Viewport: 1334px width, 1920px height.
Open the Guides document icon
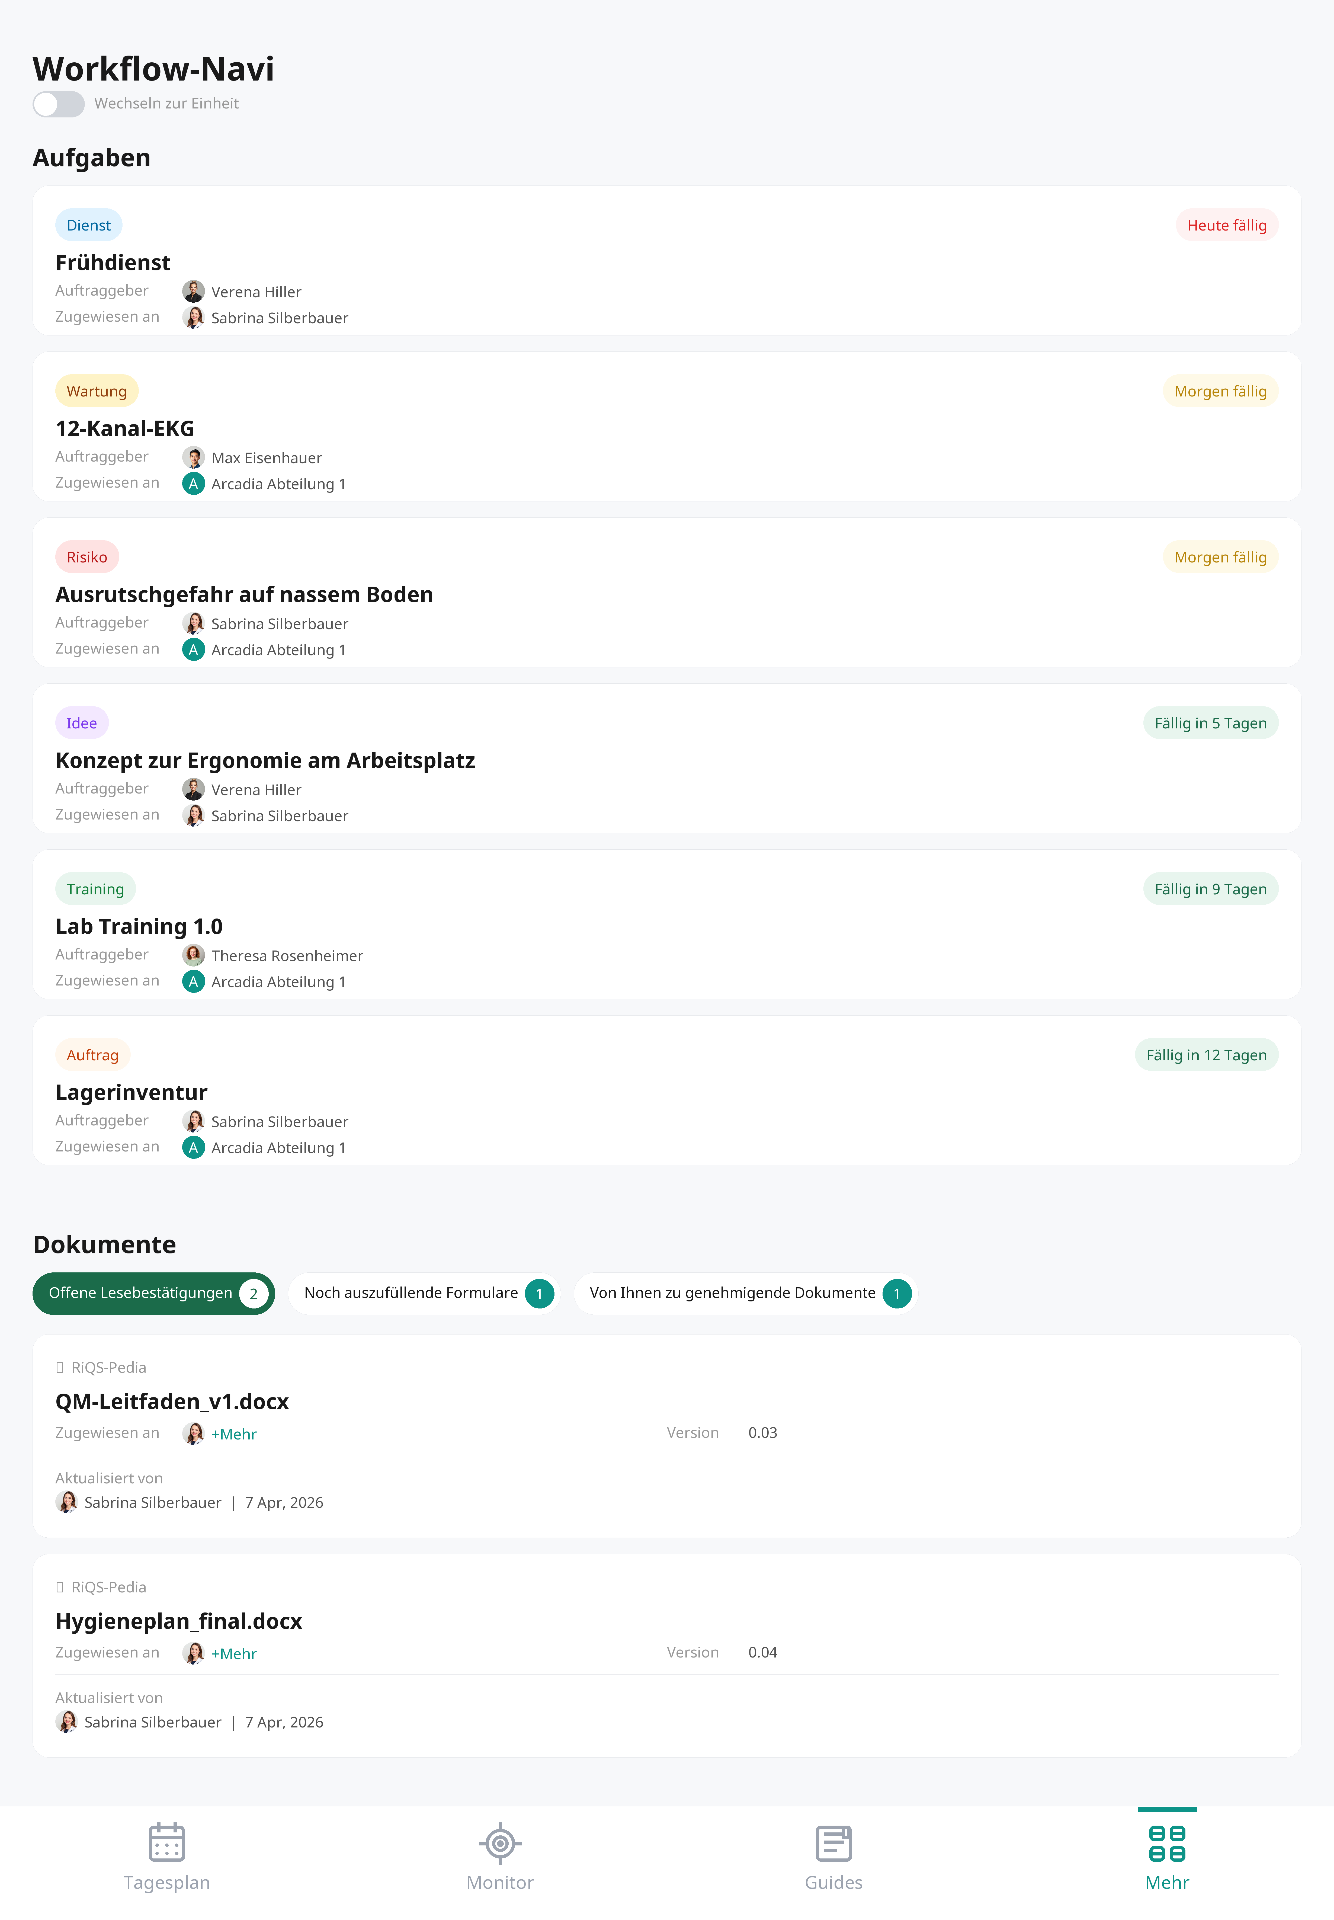tap(833, 1843)
